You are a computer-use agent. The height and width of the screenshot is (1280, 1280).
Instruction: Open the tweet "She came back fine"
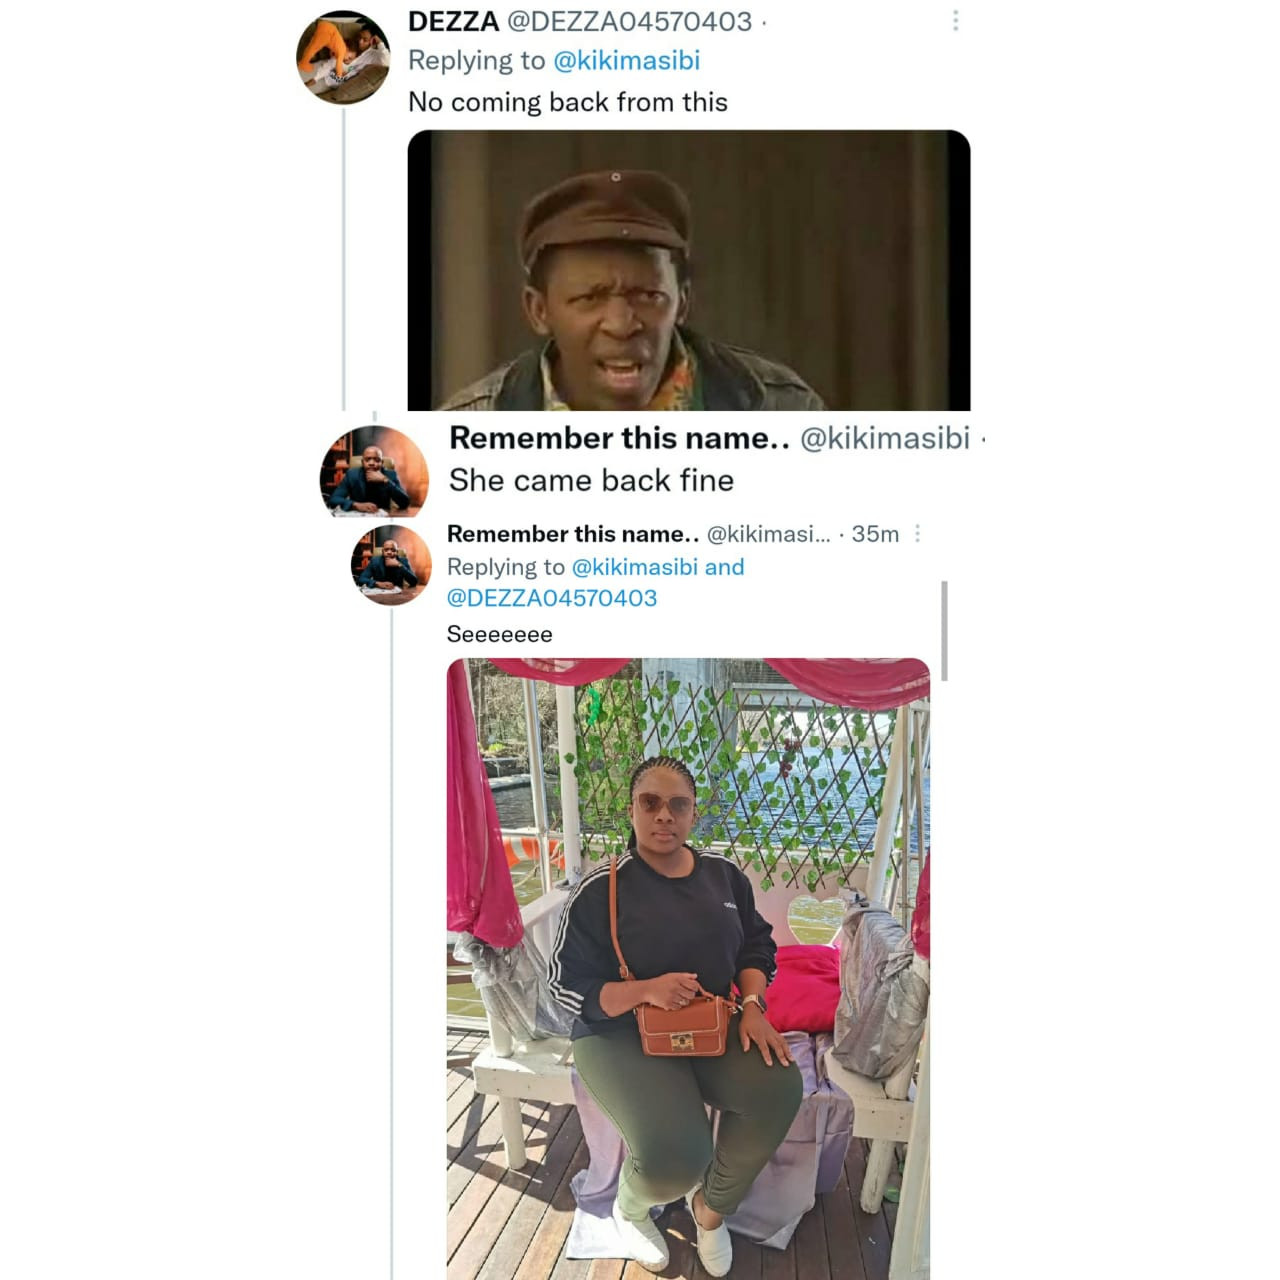[x=591, y=481]
